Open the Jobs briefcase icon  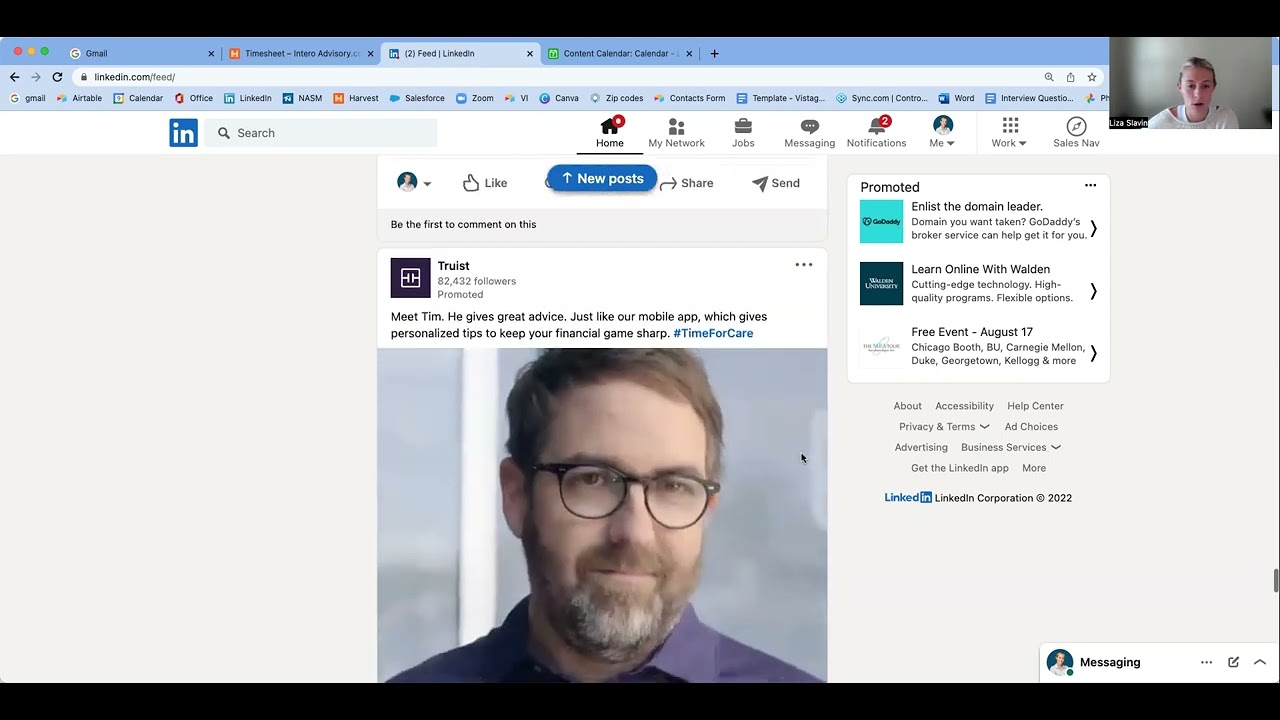click(743, 126)
